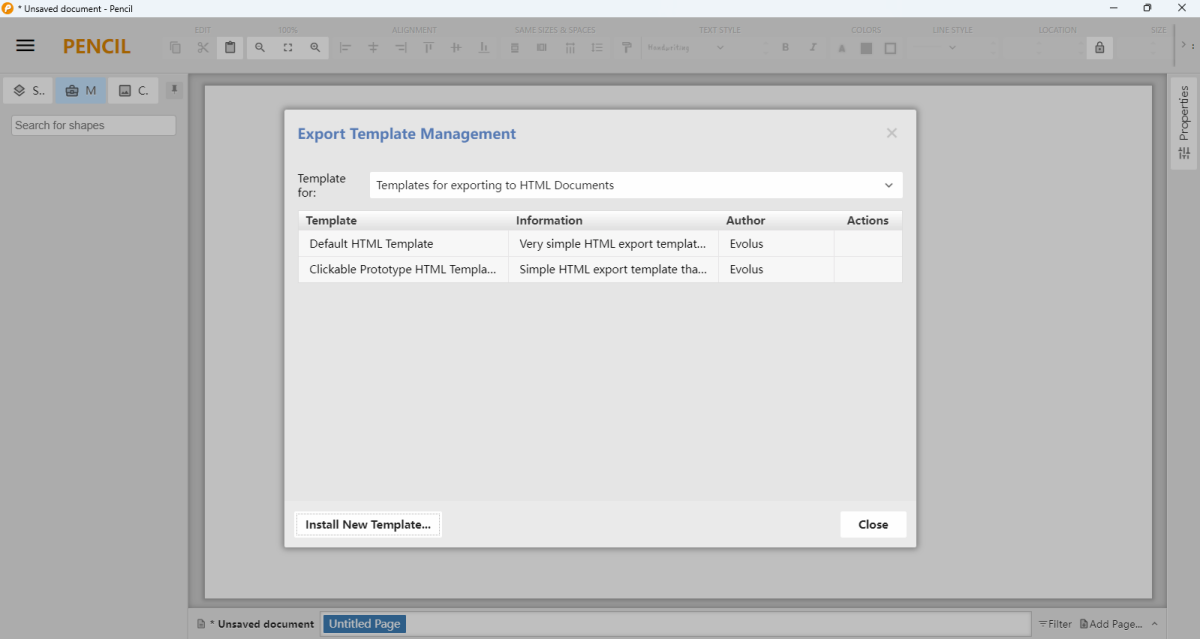Reset zoom with the fit-screen icon
Screen dimensions: 1200x639
[288, 47]
